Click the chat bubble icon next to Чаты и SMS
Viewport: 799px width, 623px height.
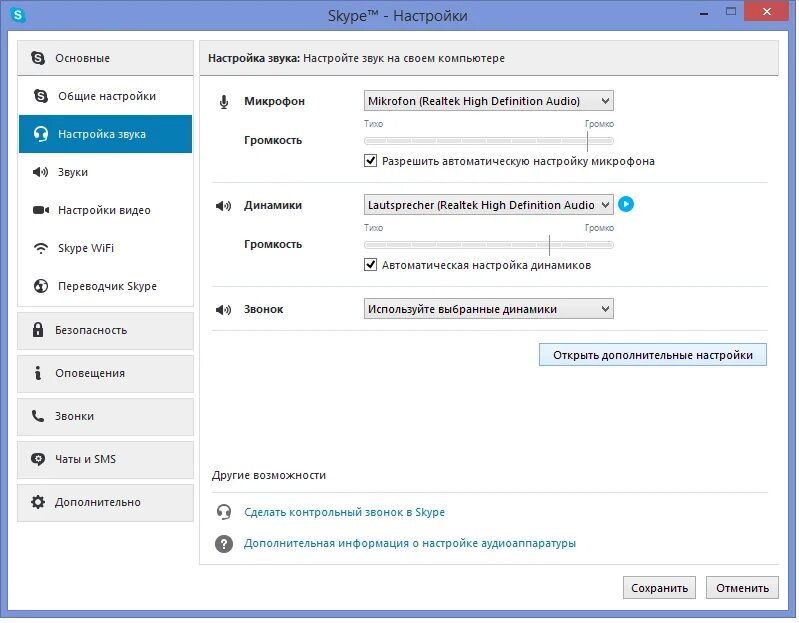[x=38, y=459]
